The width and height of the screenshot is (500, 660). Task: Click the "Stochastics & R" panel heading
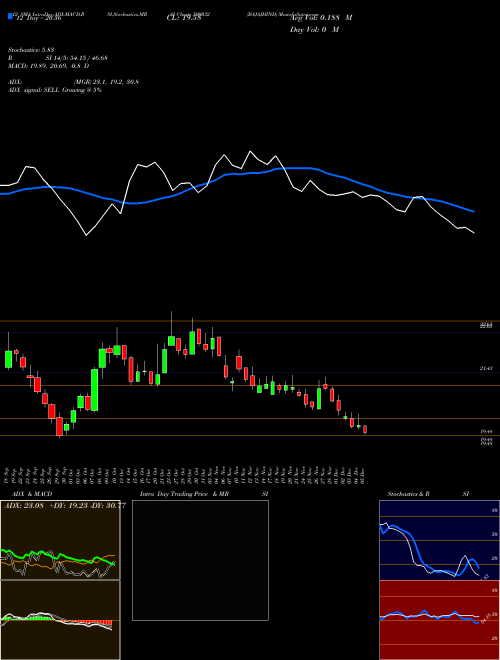click(409, 494)
